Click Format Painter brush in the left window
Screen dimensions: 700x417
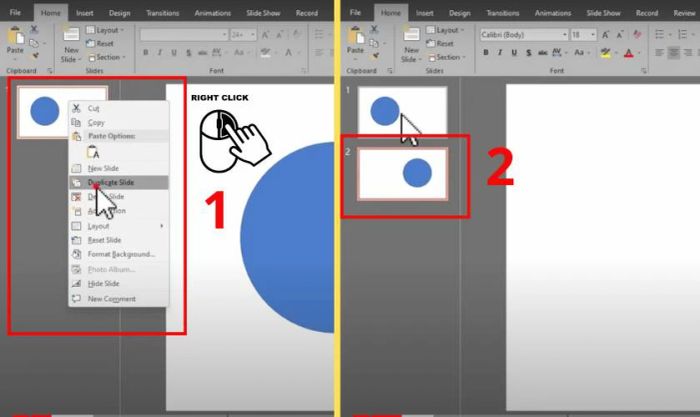[x=35, y=55]
